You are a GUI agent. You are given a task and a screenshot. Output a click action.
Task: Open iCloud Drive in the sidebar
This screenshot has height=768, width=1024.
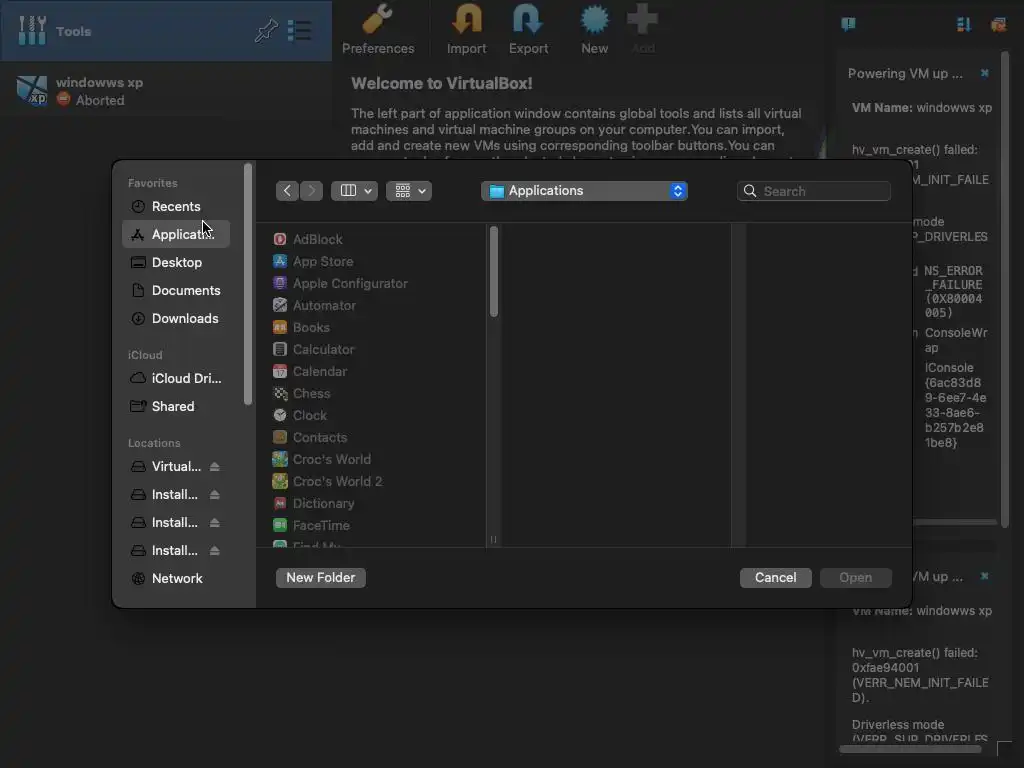click(x=176, y=378)
